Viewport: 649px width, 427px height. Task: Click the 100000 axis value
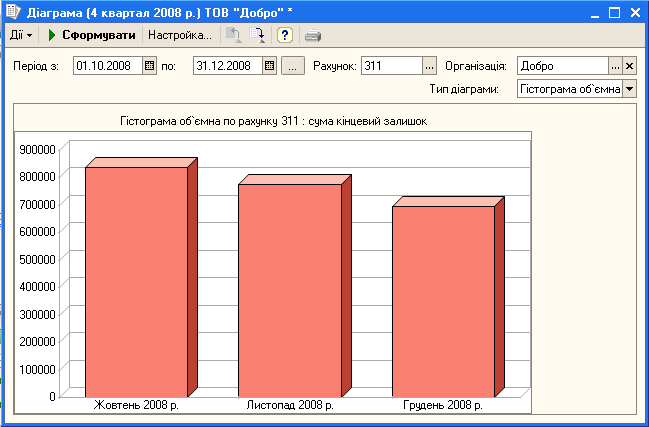point(37,369)
